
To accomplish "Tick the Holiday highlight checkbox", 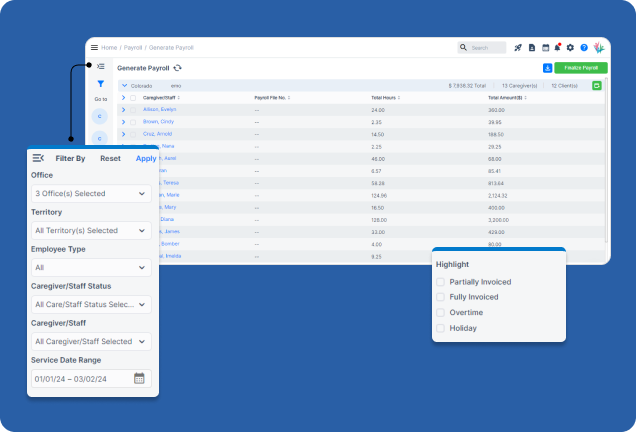I will [440, 327].
